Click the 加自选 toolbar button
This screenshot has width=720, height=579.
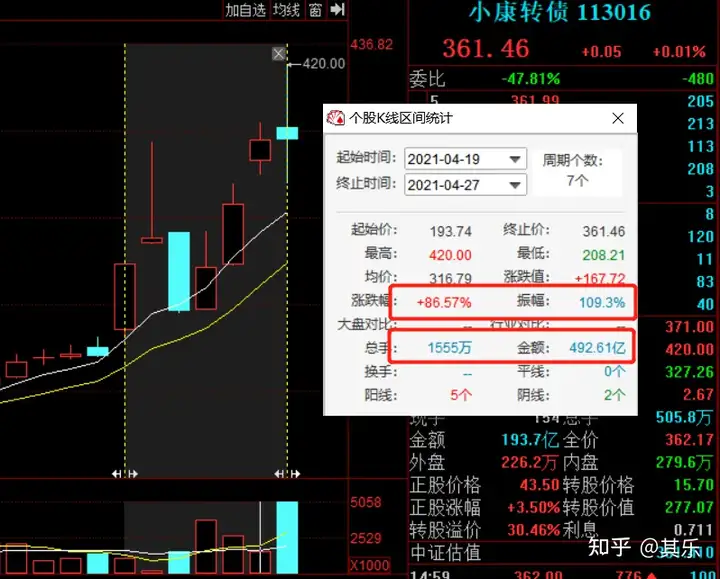245,10
